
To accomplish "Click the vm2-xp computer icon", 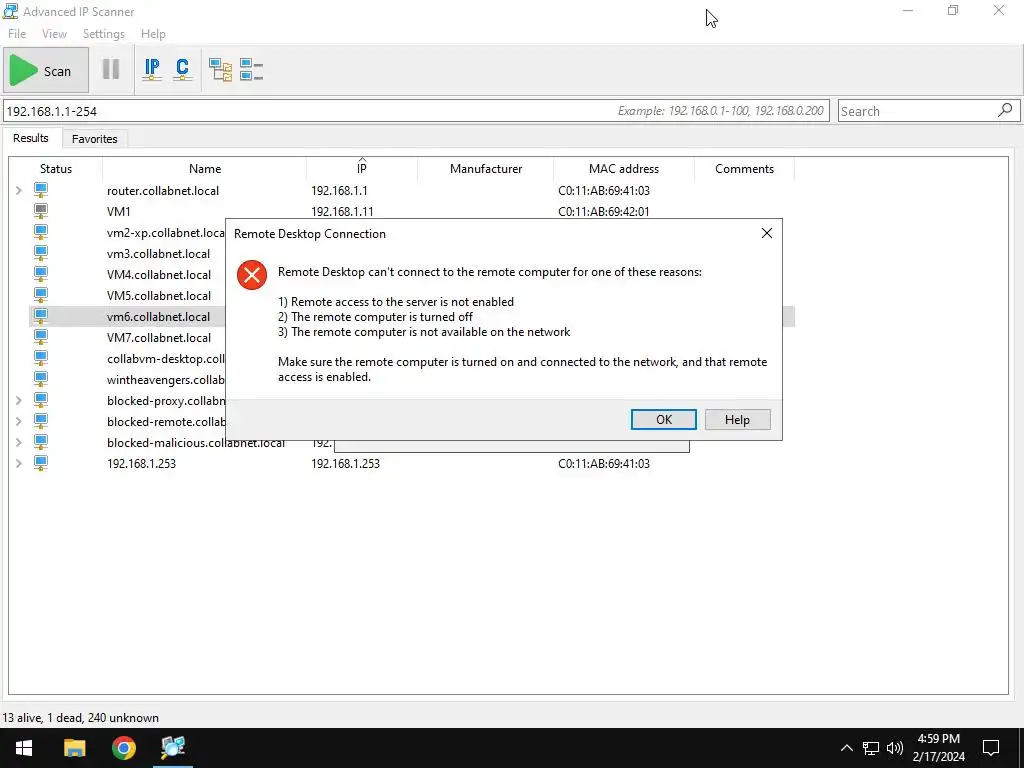I will click(41, 232).
